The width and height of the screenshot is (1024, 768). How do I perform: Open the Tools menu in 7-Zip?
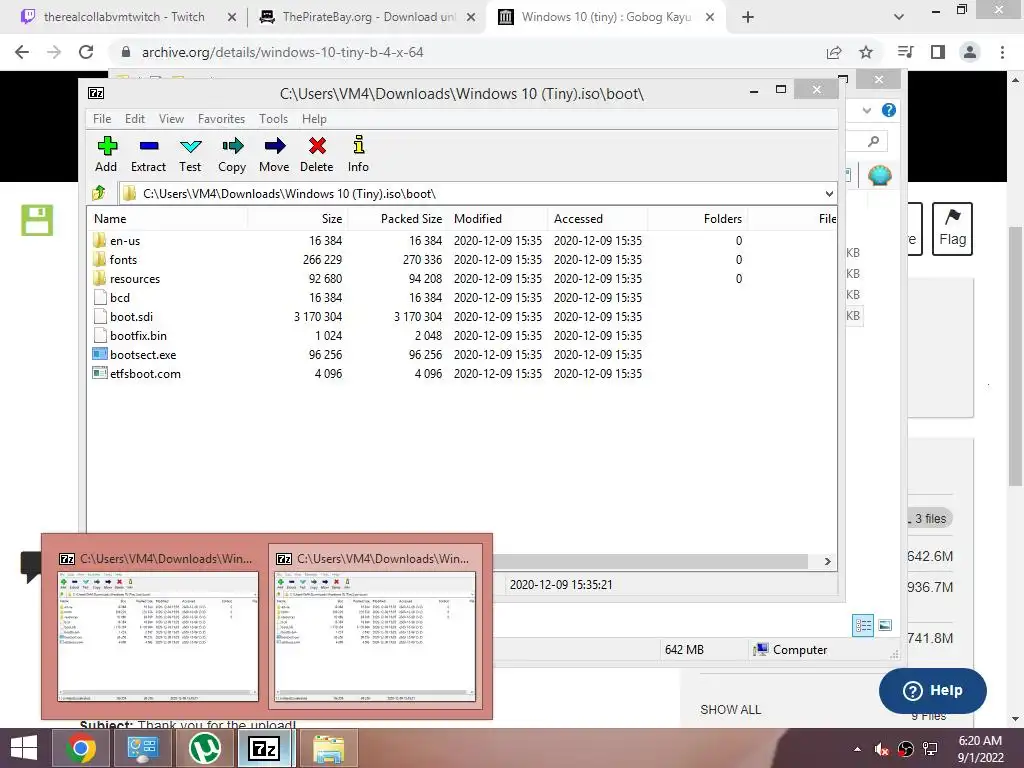[x=273, y=119]
